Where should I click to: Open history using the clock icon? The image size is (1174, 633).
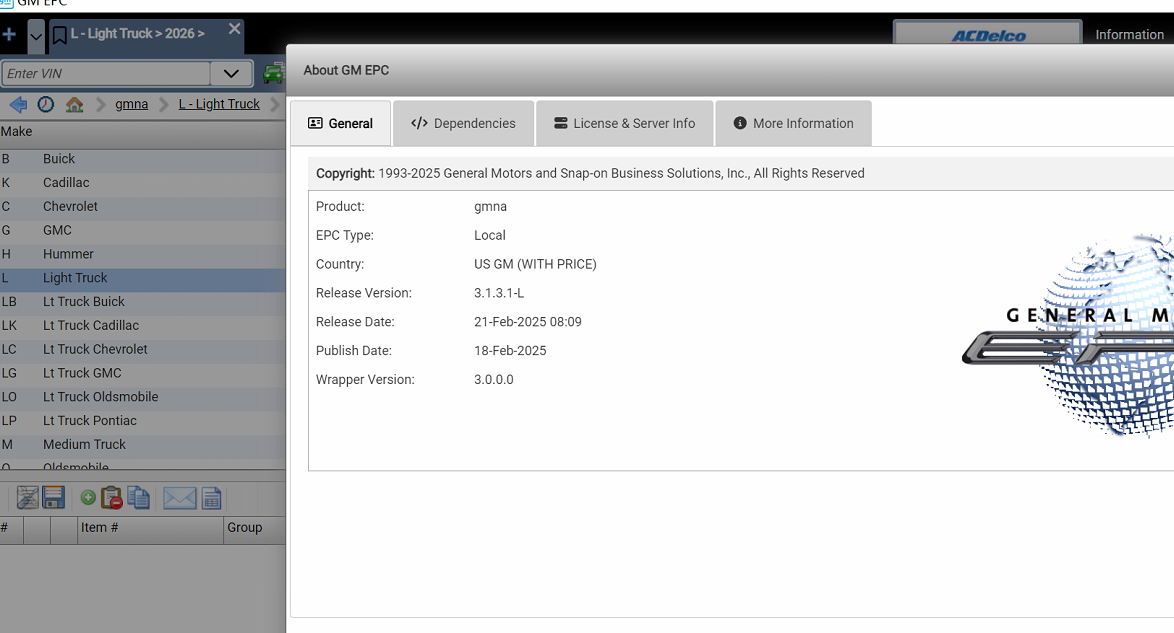coord(46,104)
